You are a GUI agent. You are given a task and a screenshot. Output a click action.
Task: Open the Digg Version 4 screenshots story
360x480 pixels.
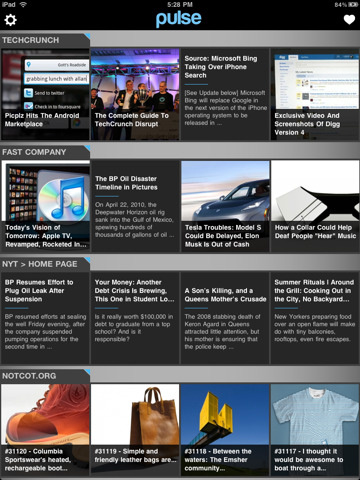315,94
